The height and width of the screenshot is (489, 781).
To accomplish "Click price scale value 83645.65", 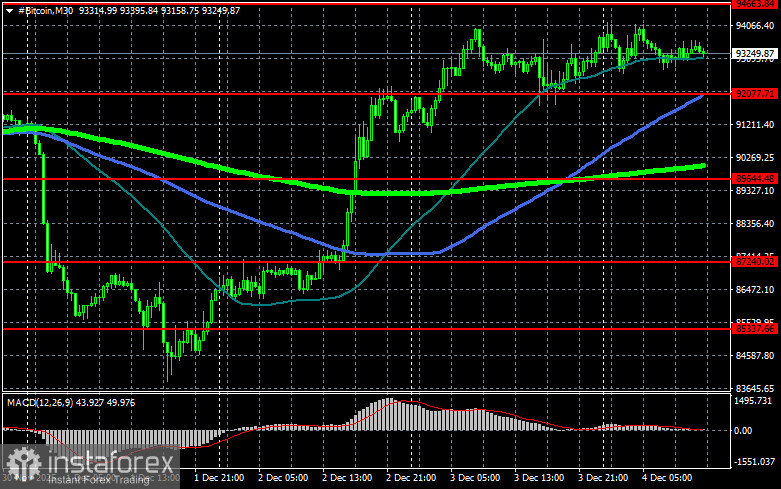I will click(x=755, y=388).
